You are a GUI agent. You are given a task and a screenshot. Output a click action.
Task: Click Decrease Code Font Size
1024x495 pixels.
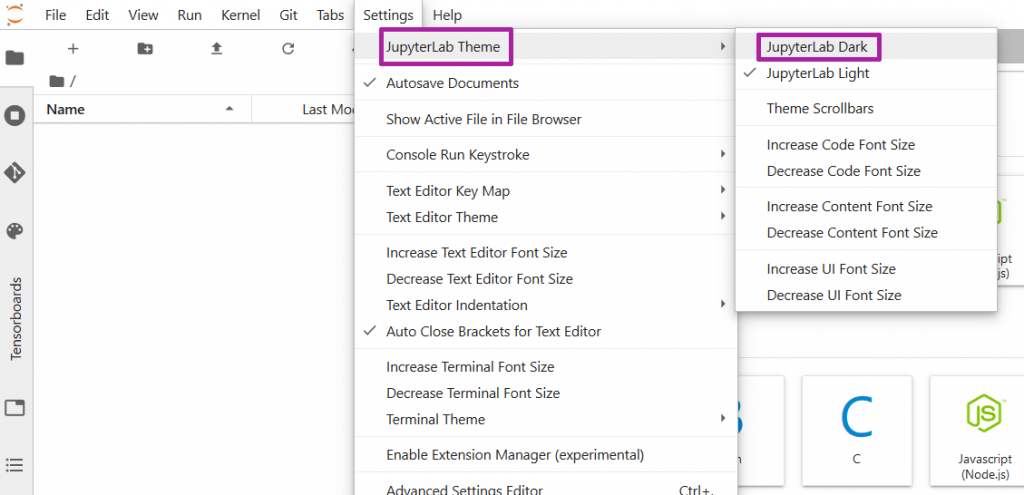point(866,170)
